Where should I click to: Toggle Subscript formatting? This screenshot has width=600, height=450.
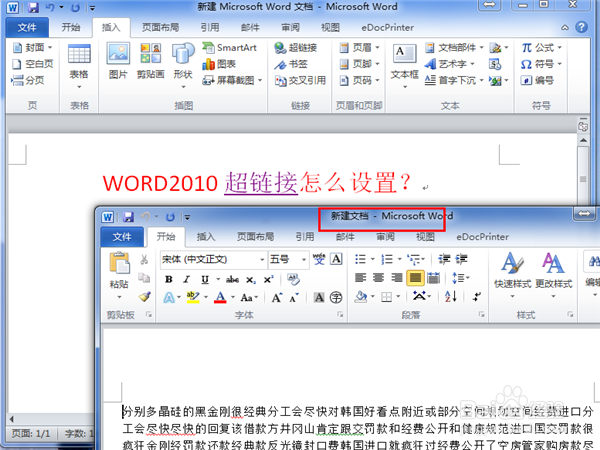click(x=251, y=280)
